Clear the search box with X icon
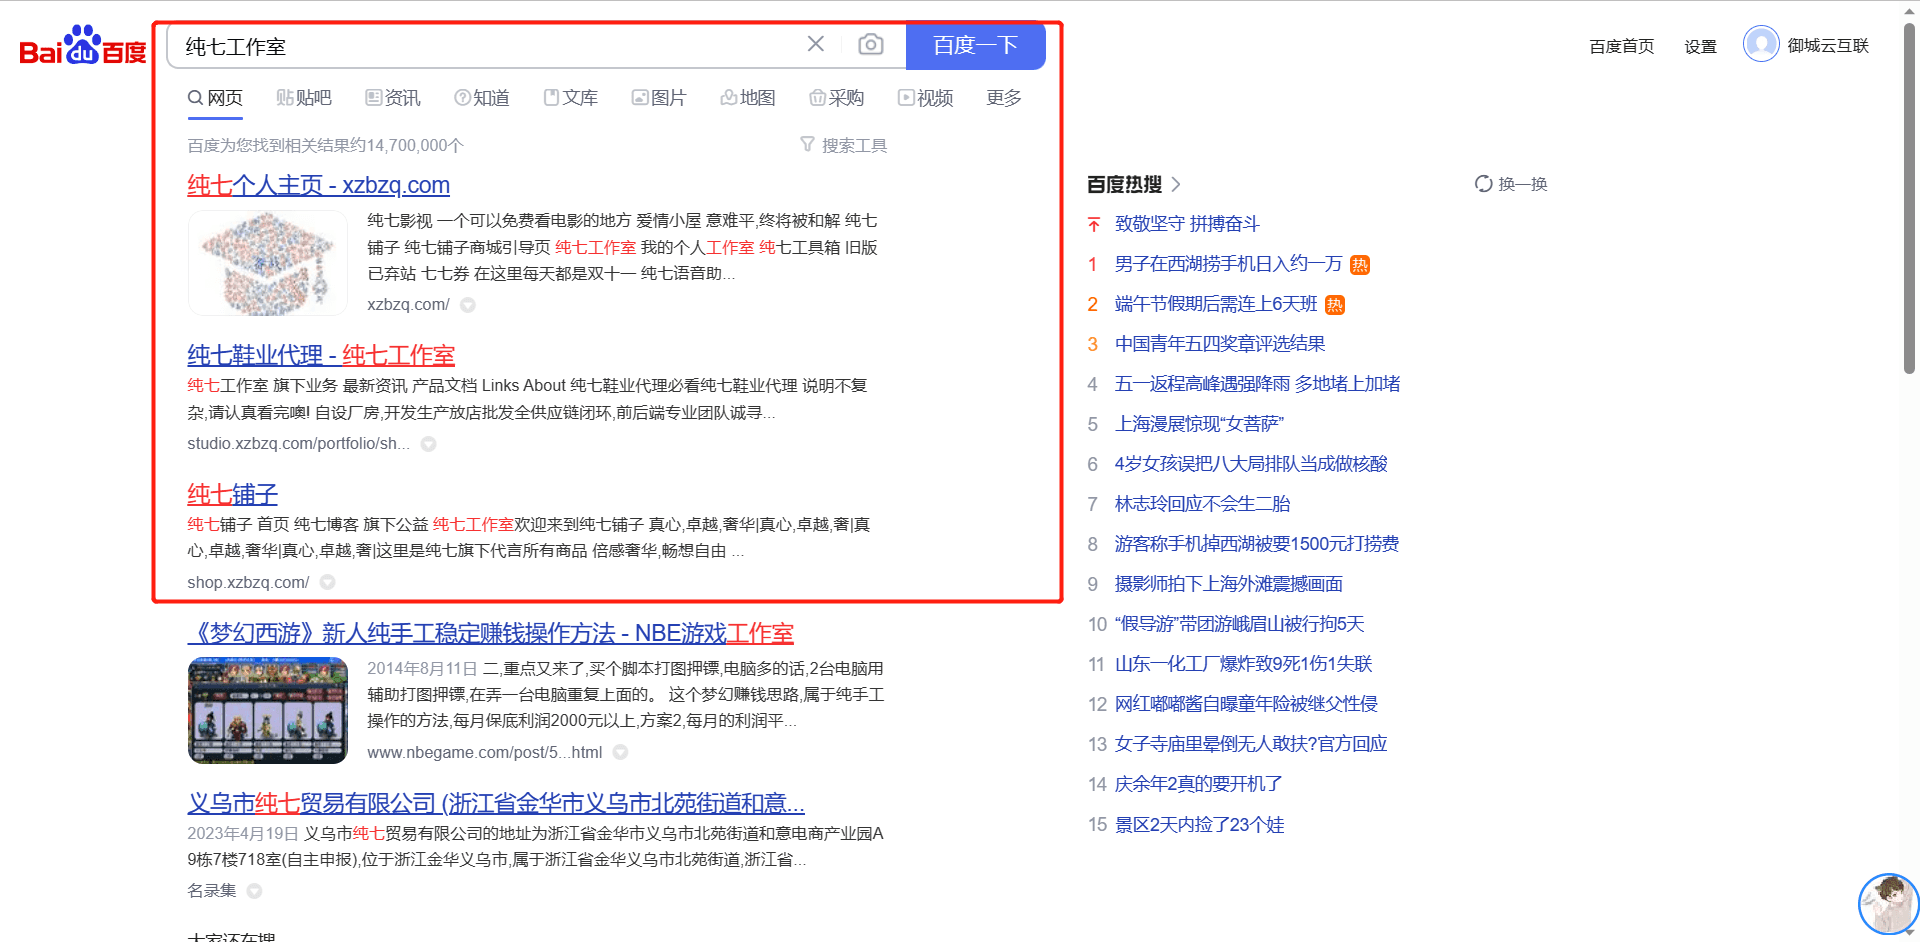 [x=816, y=44]
